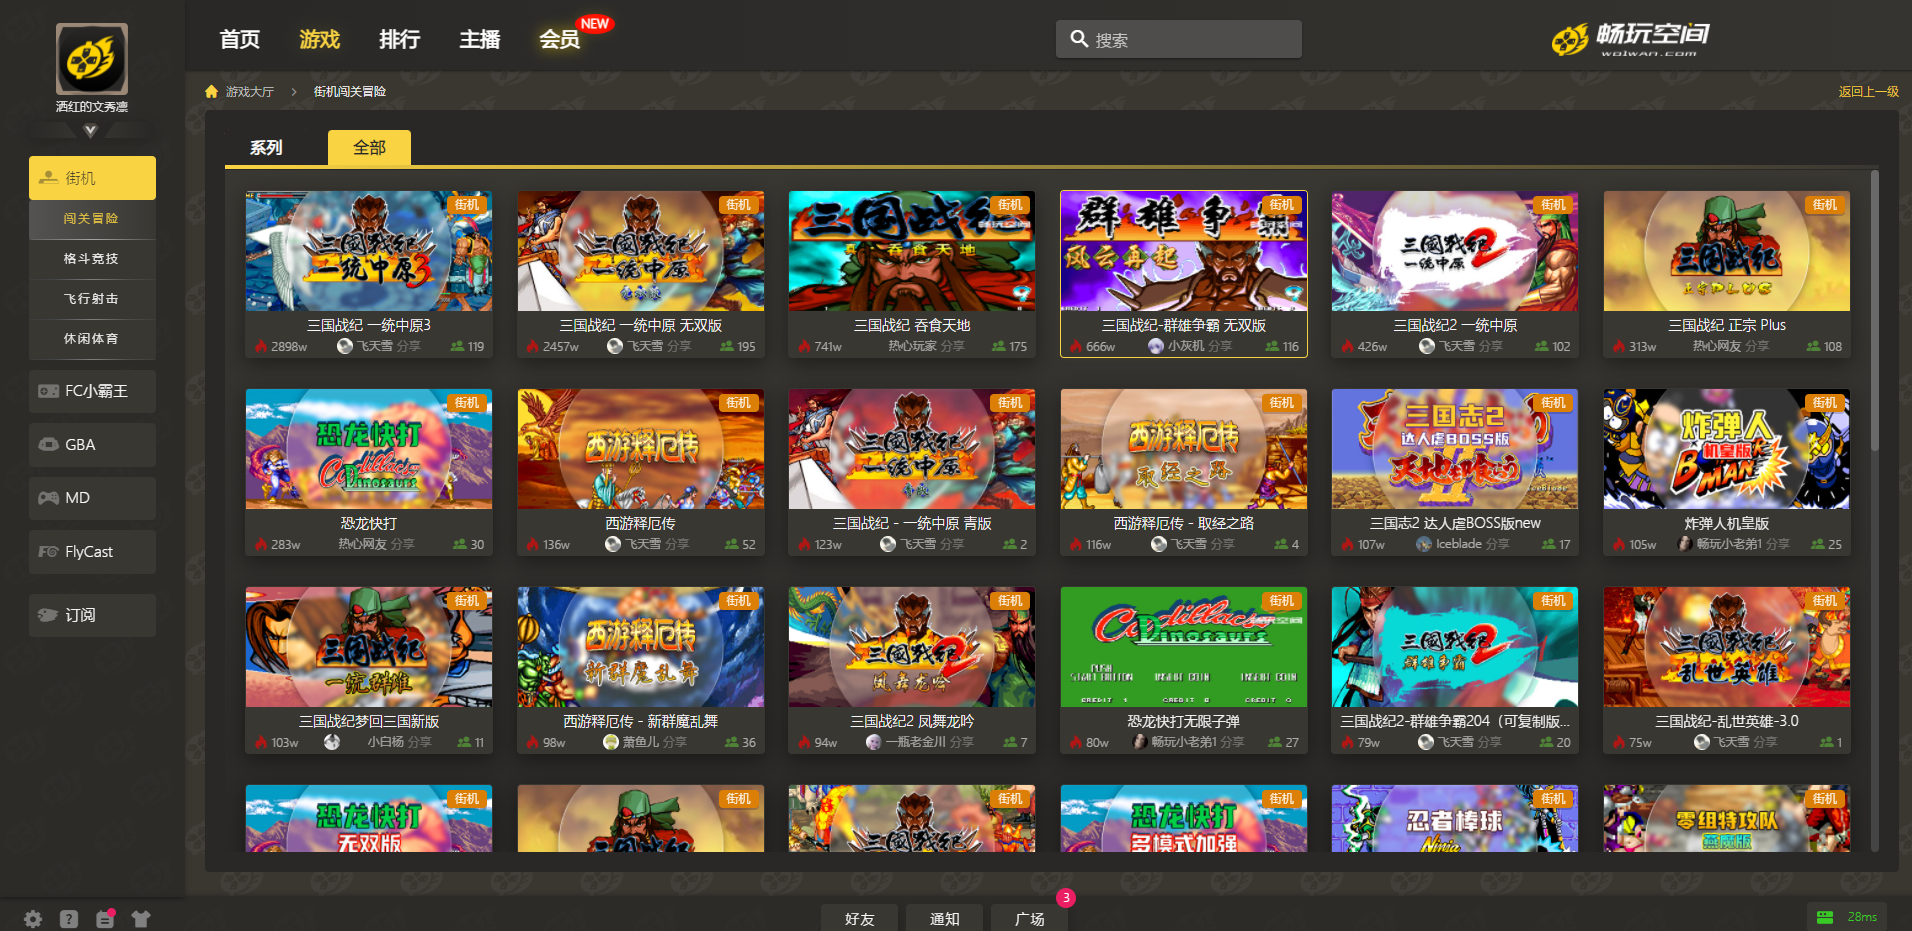Open the 通知 button at bottom

click(x=945, y=919)
